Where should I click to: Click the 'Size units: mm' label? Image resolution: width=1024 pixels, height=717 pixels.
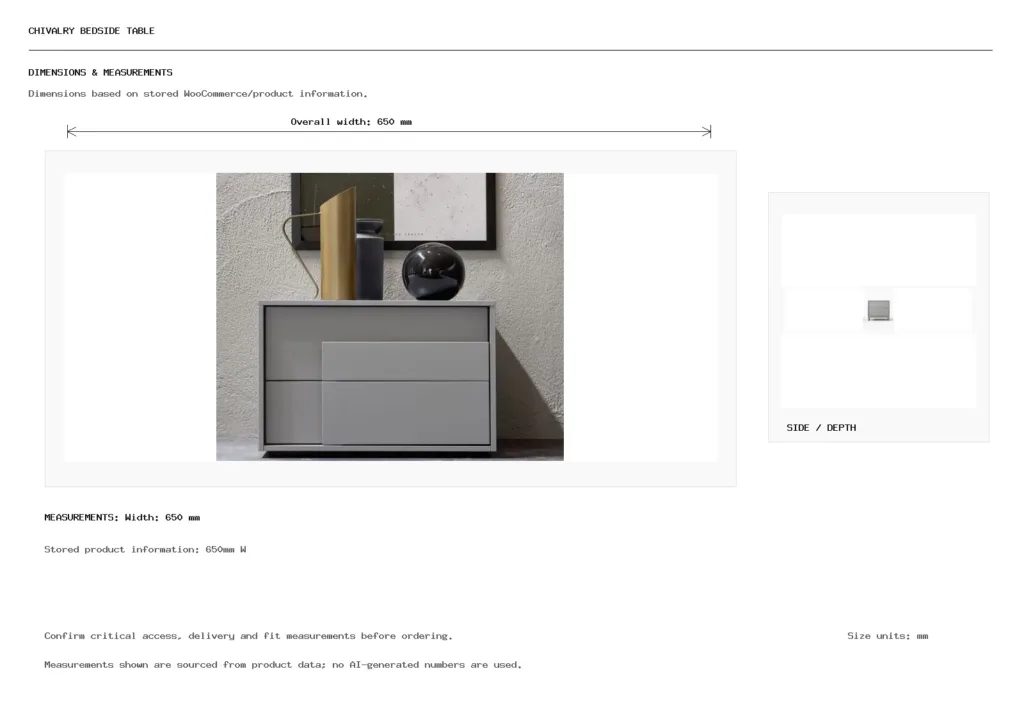tap(888, 635)
